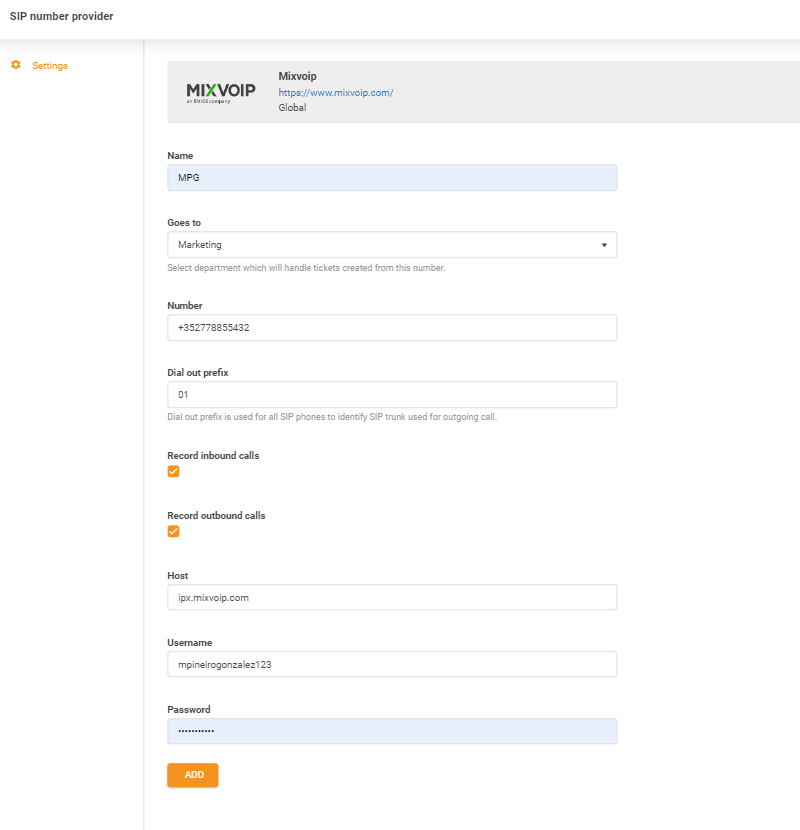Select the Username input field
This screenshot has height=830, width=800.
(391, 664)
